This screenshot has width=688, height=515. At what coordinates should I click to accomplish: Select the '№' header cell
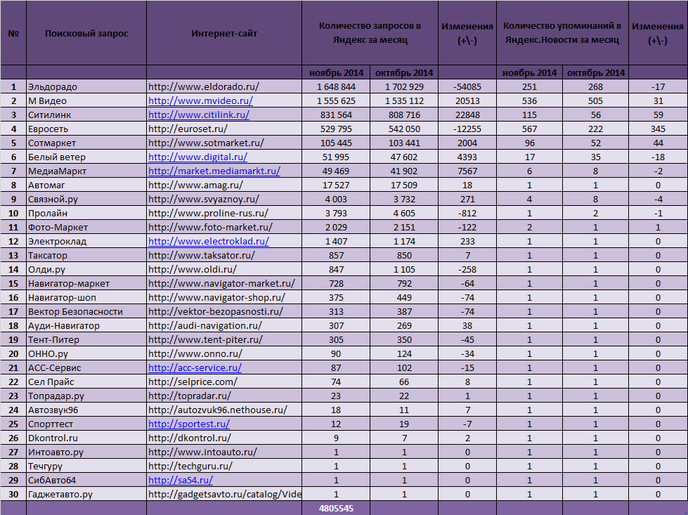coord(13,33)
